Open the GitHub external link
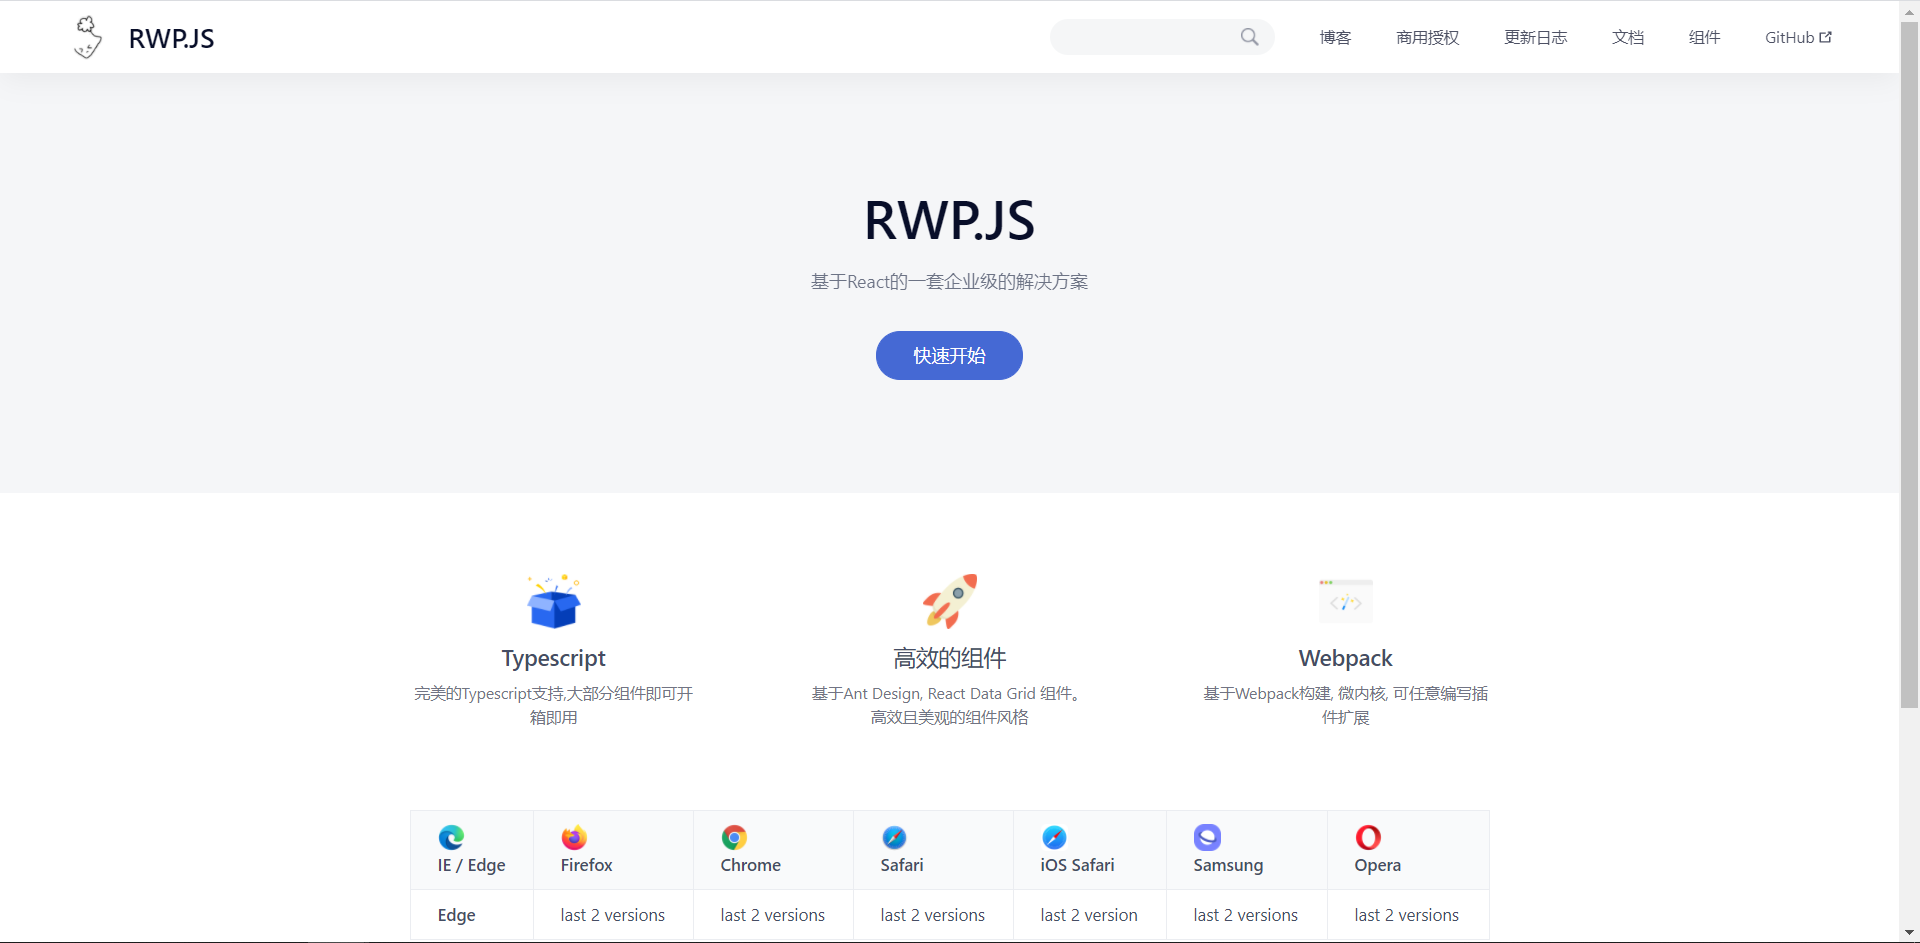This screenshot has height=943, width=1920. [x=1797, y=37]
